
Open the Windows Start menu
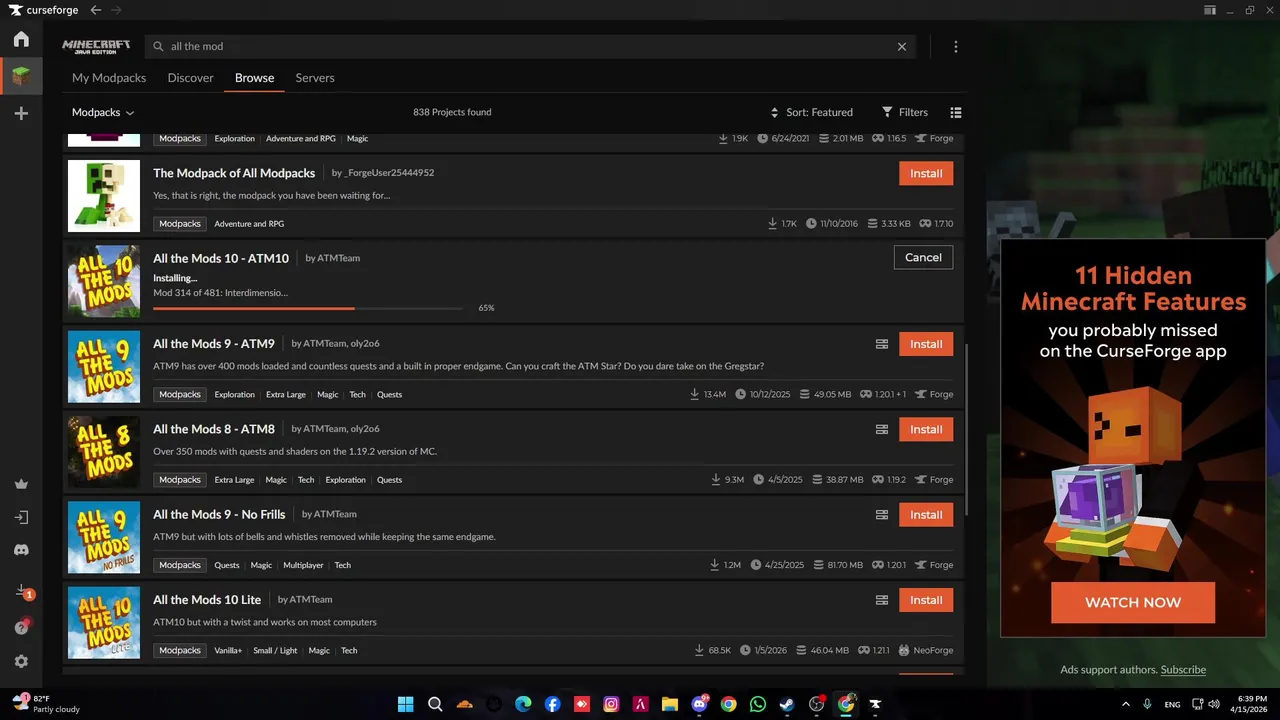(406, 704)
